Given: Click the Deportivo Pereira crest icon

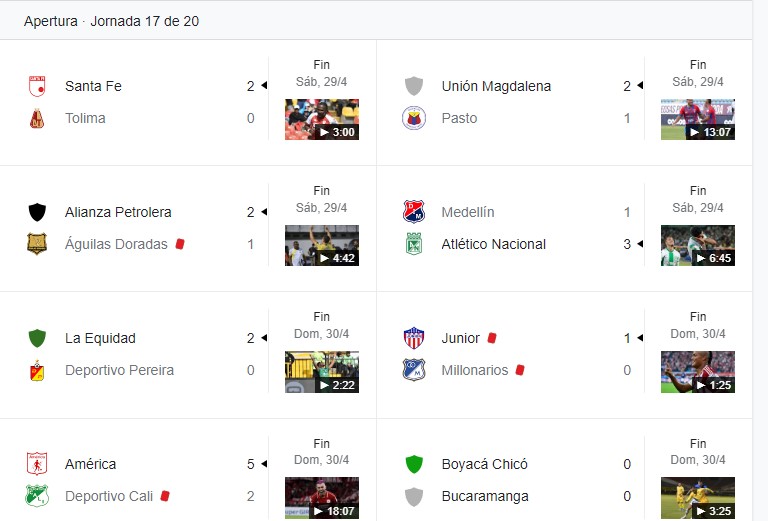Looking at the screenshot, I should [x=37, y=370].
